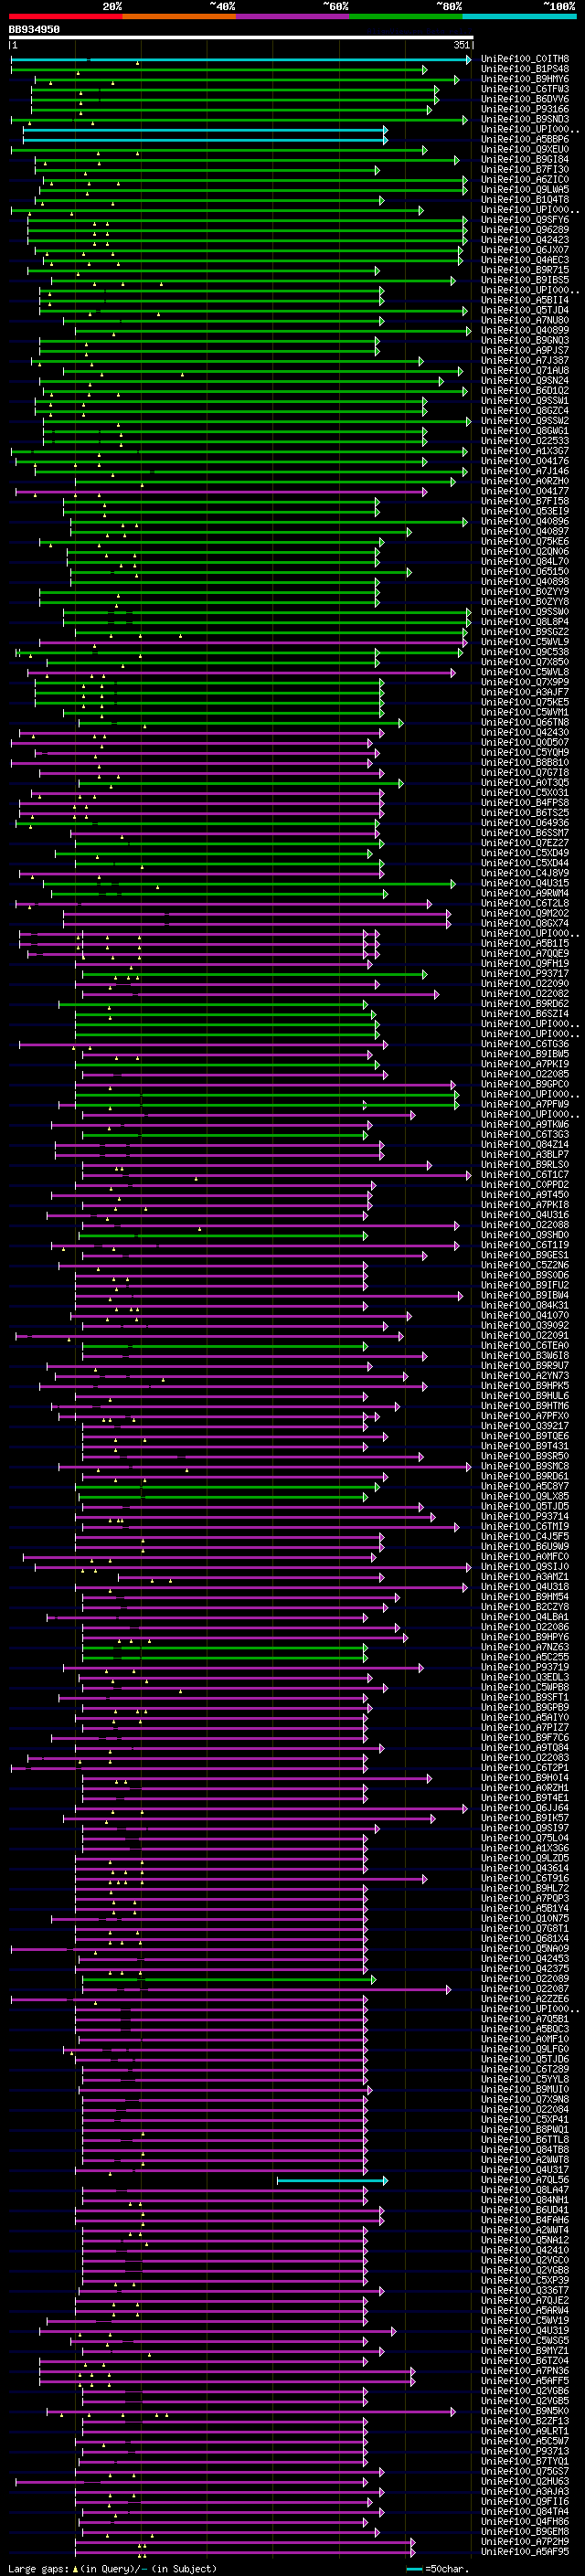This screenshot has width=585, height=2576.
Task: Select hit label UniRef100_Q6JX07
Action: [525, 250]
